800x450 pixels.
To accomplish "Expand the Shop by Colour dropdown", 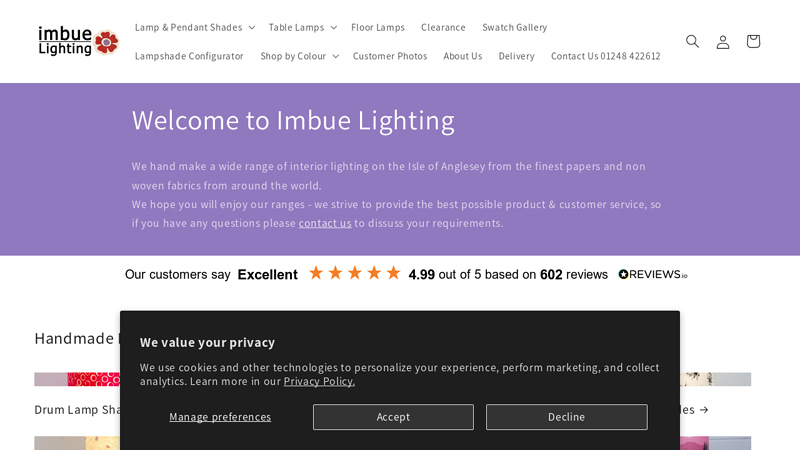I will pos(299,56).
